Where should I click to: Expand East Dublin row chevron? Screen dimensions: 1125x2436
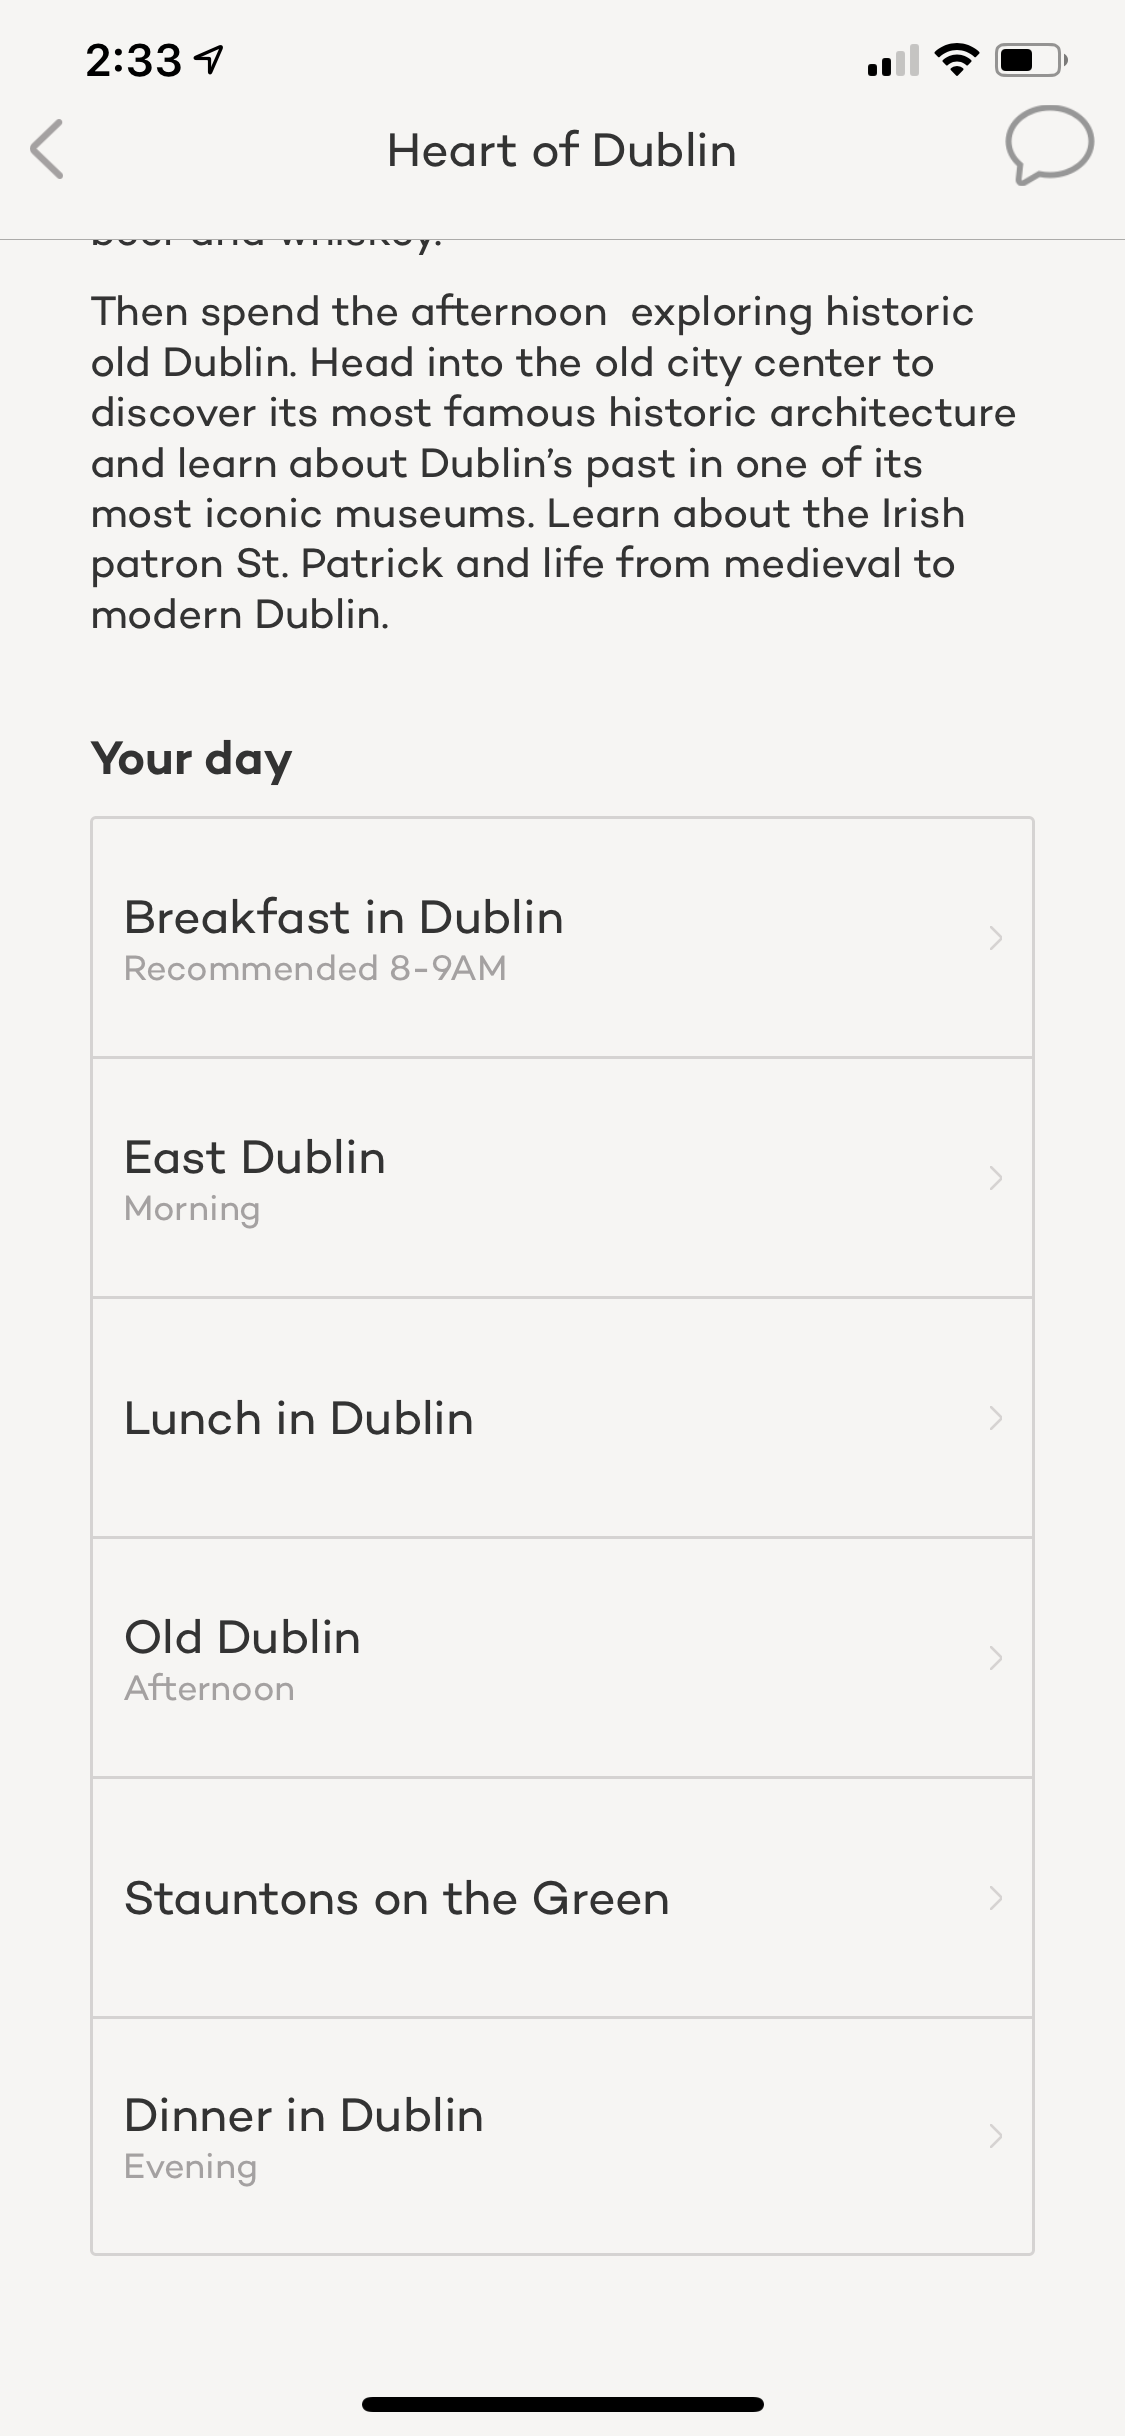pos(995,1178)
